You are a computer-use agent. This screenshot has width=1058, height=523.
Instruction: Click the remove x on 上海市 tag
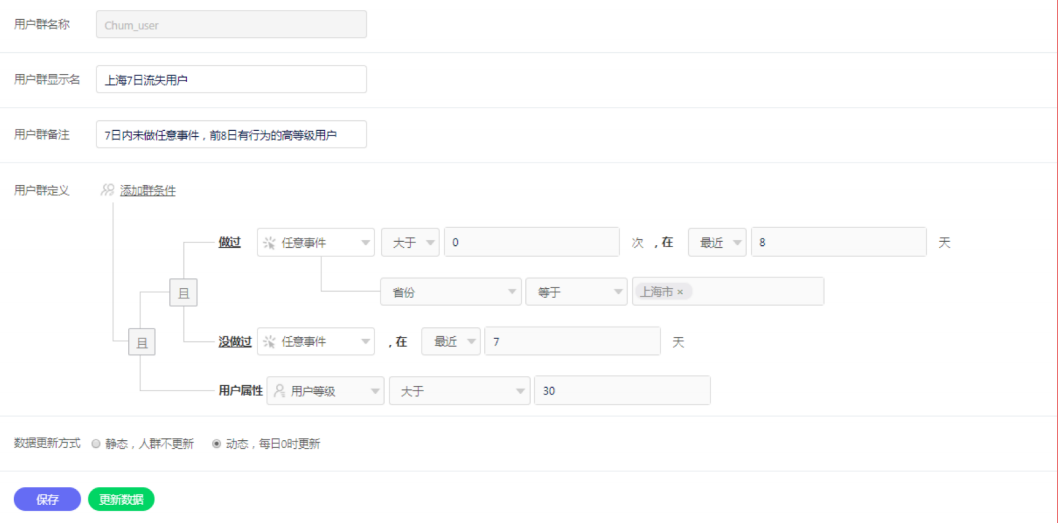(680, 292)
